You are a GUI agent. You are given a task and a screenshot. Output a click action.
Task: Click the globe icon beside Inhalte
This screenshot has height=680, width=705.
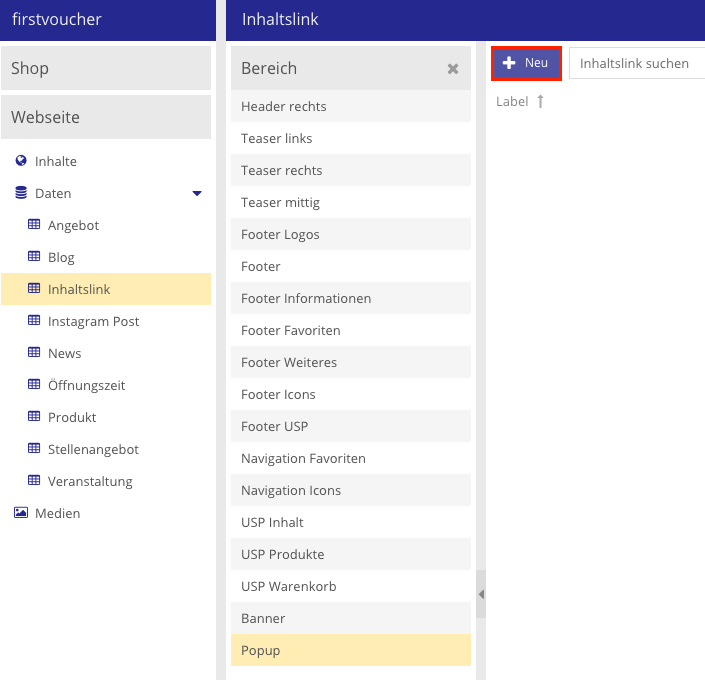coord(21,161)
